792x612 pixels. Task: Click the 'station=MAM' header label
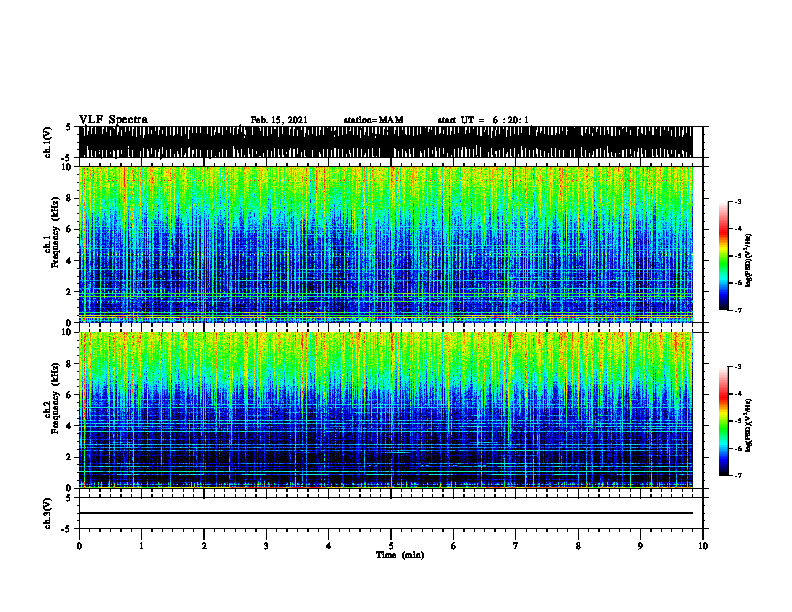[373, 120]
